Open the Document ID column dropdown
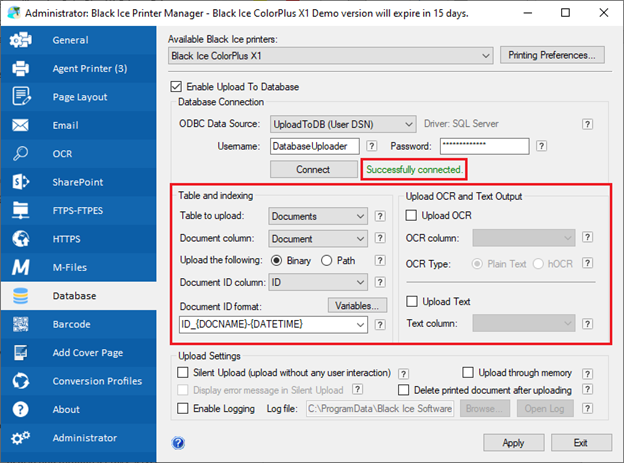The width and height of the screenshot is (624, 463). (x=318, y=282)
